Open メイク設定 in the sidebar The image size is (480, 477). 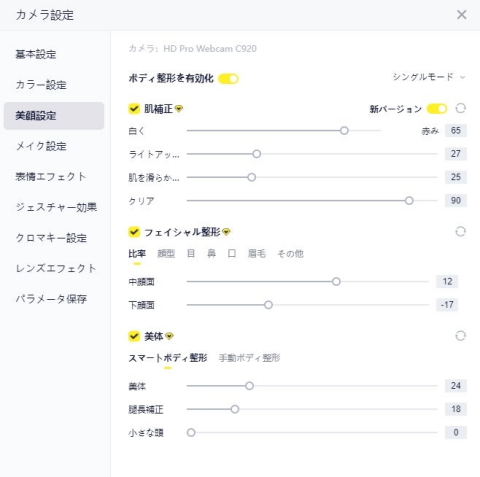41,146
